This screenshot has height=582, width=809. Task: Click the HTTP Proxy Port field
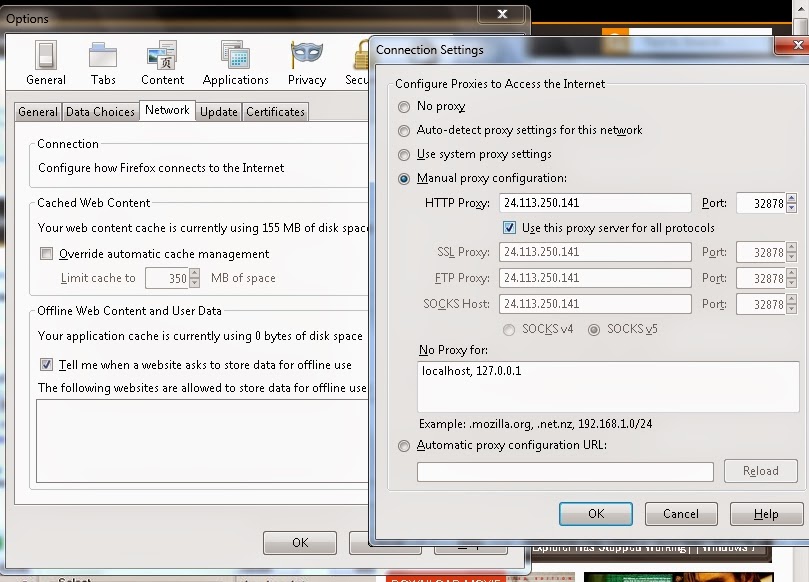761,203
